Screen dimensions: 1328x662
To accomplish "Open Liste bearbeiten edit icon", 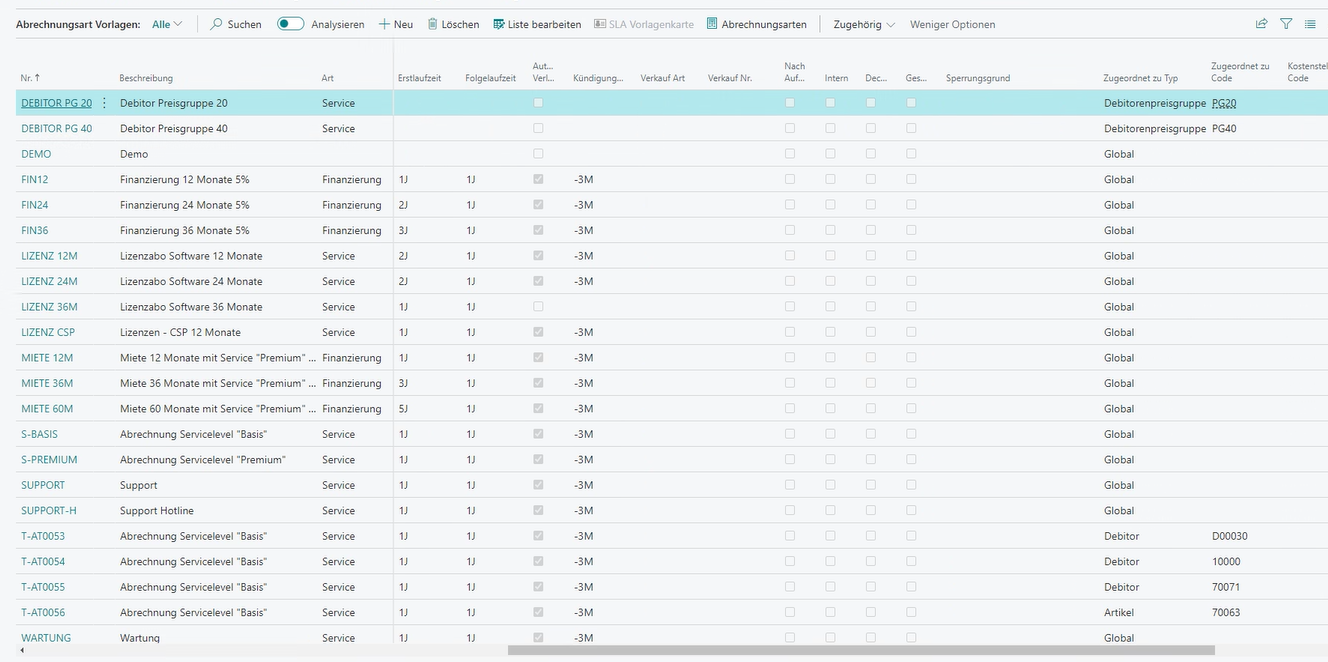I will tap(499, 24).
